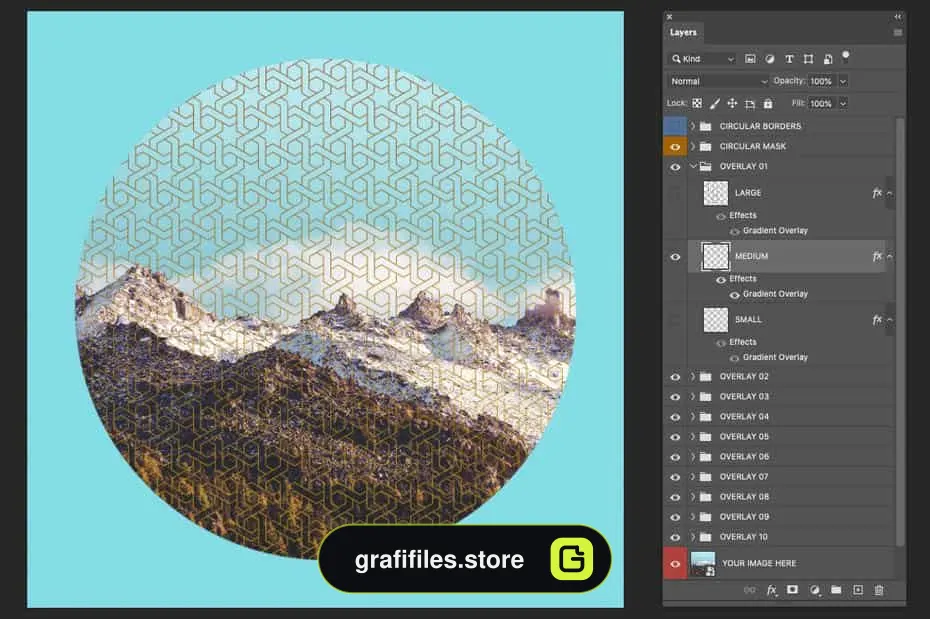Screen dimensions: 930x619
Task: Open the Layers panel menu
Action: click(897, 33)
